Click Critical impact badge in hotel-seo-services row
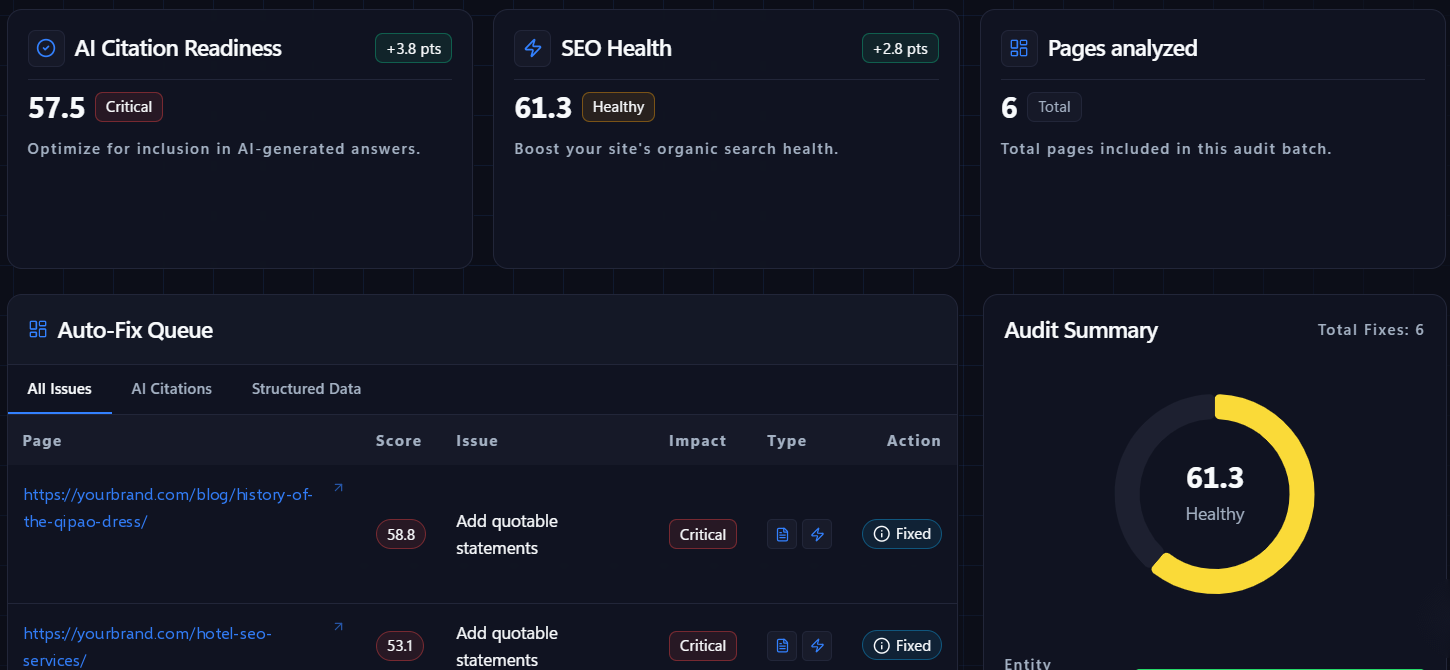 pyautogui.click(x=703, y=646)
